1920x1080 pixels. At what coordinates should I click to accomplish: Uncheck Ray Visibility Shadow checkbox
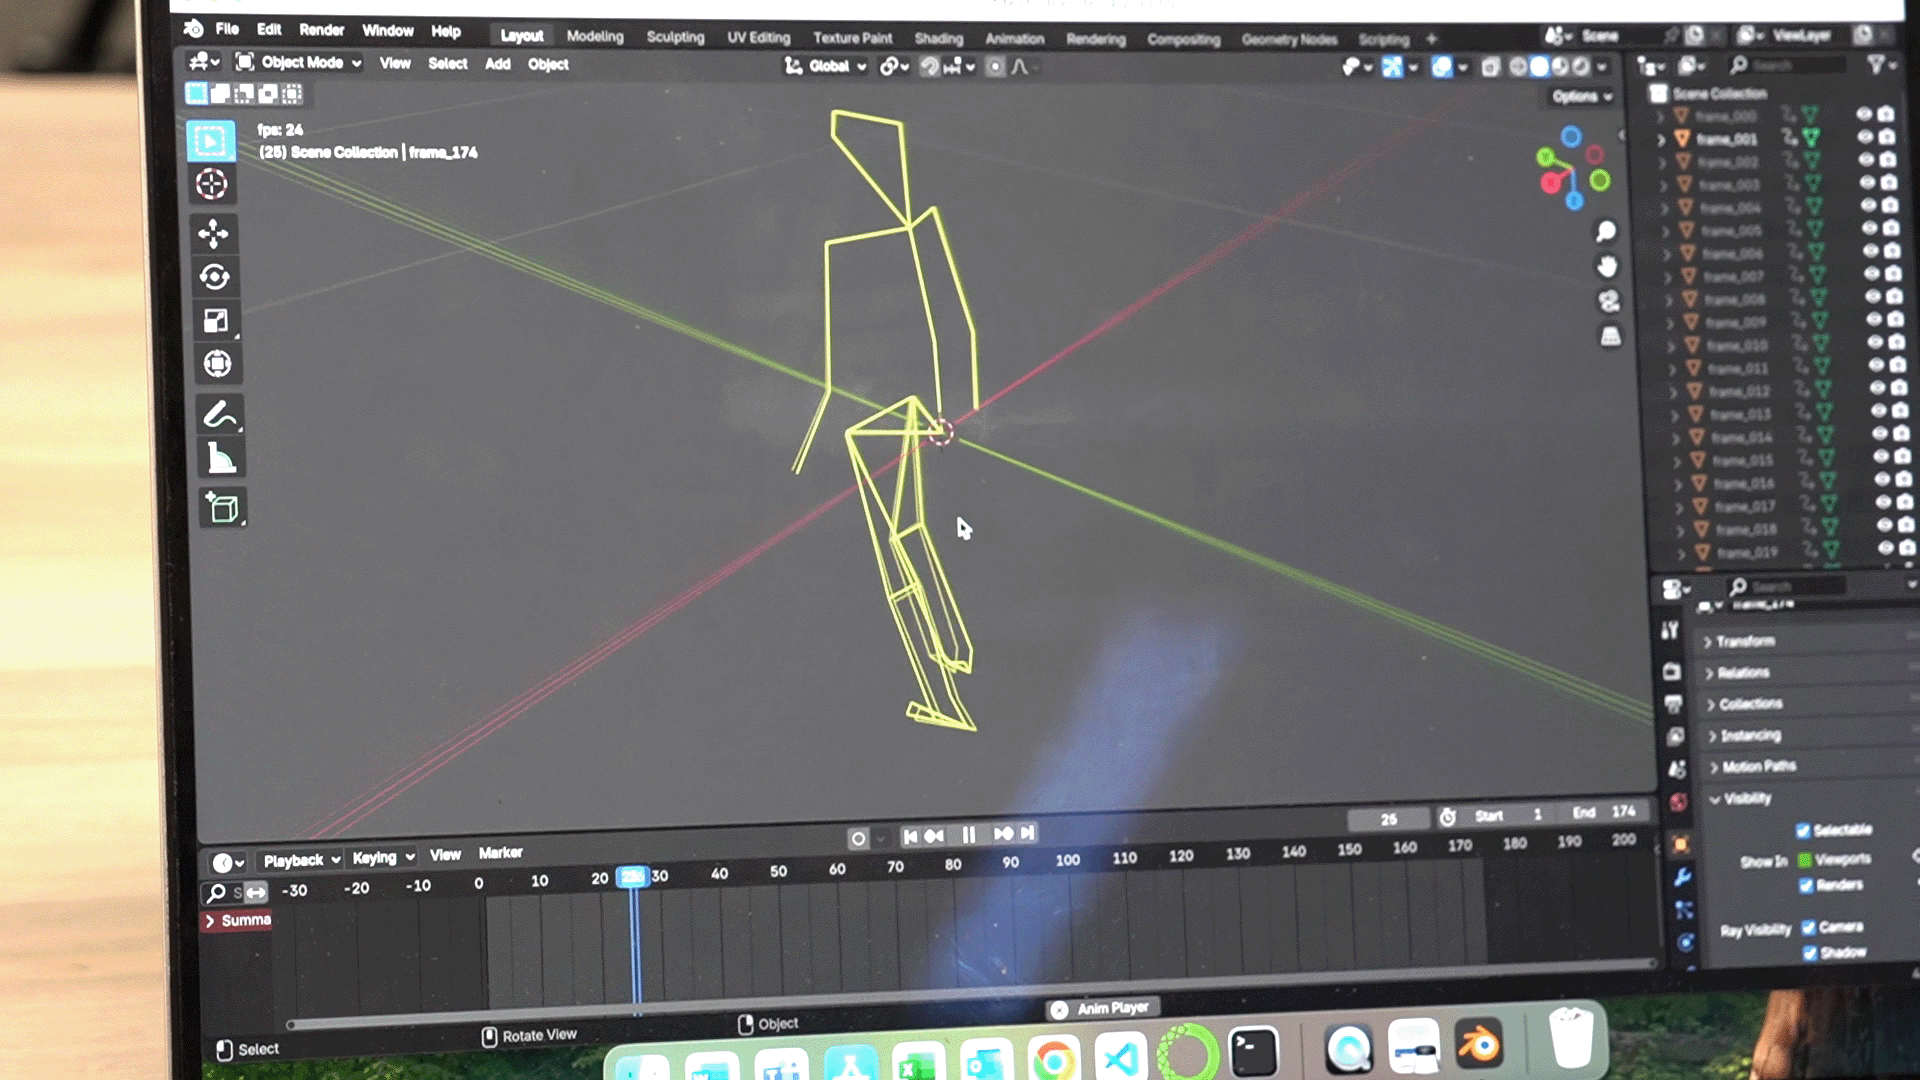[1810, 953]
